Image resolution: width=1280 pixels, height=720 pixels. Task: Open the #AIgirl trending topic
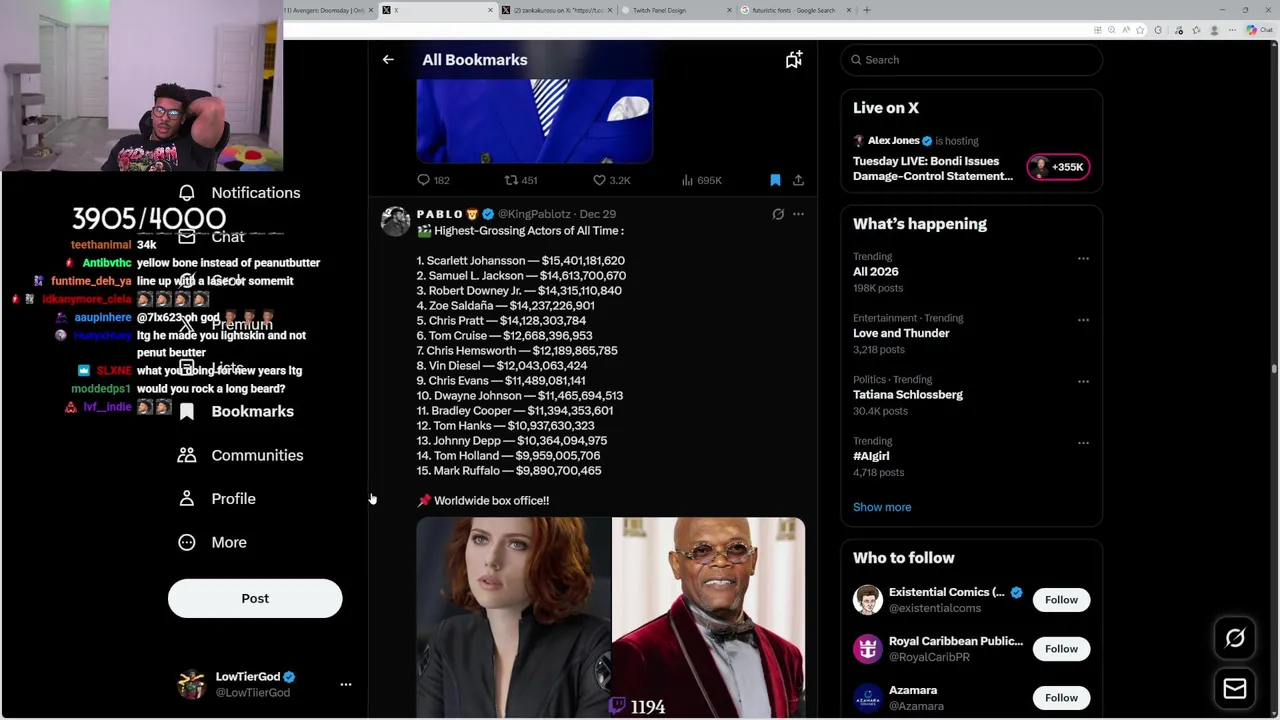point(871,456)
